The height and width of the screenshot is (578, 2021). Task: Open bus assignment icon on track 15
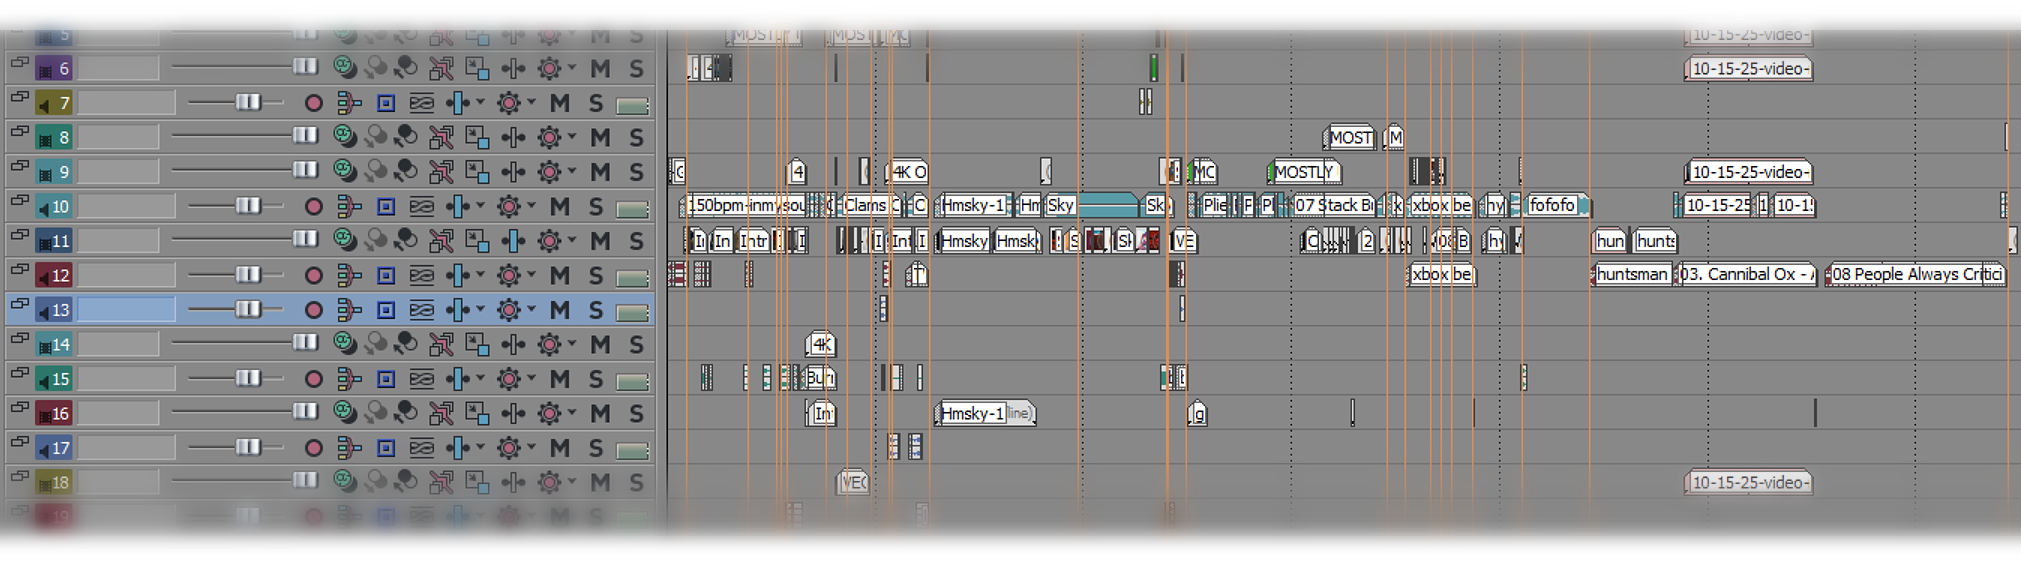point(349,379)
